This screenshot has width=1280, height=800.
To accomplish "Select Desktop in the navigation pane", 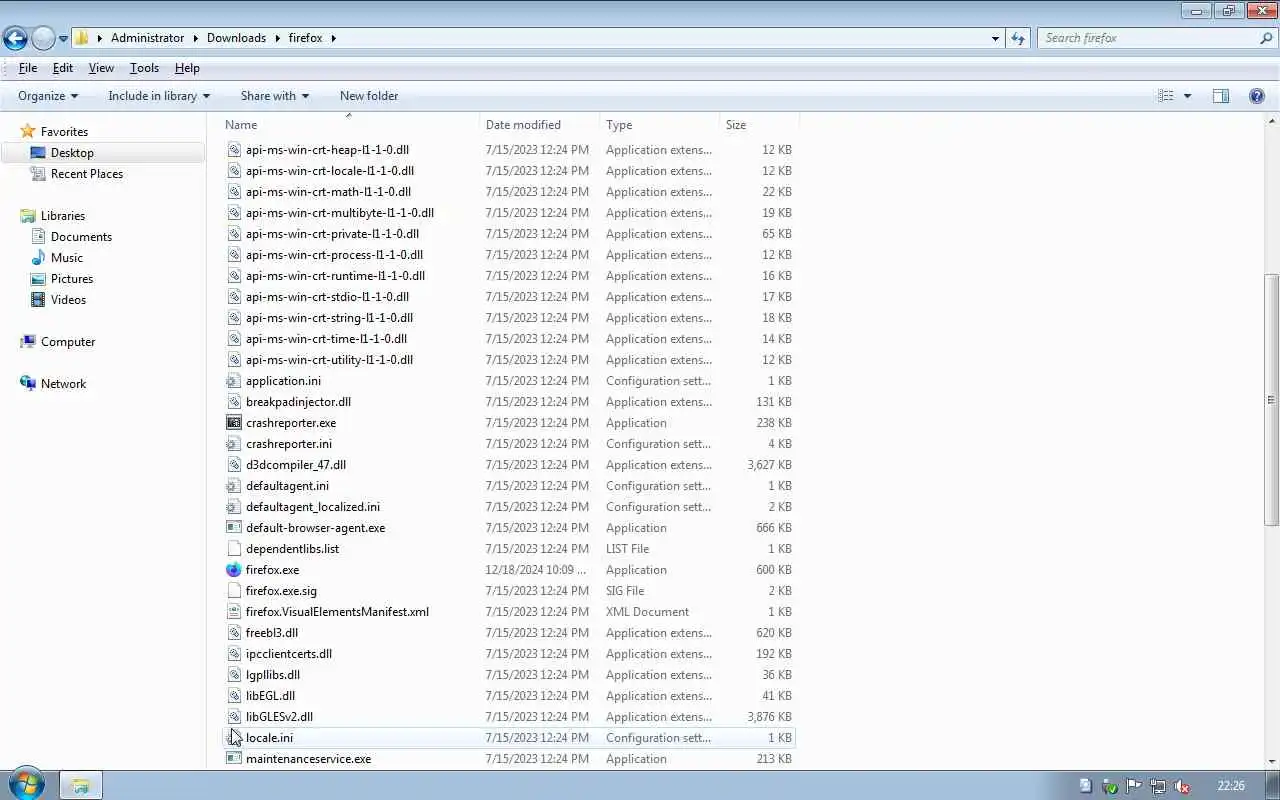I will pos(72,153).
